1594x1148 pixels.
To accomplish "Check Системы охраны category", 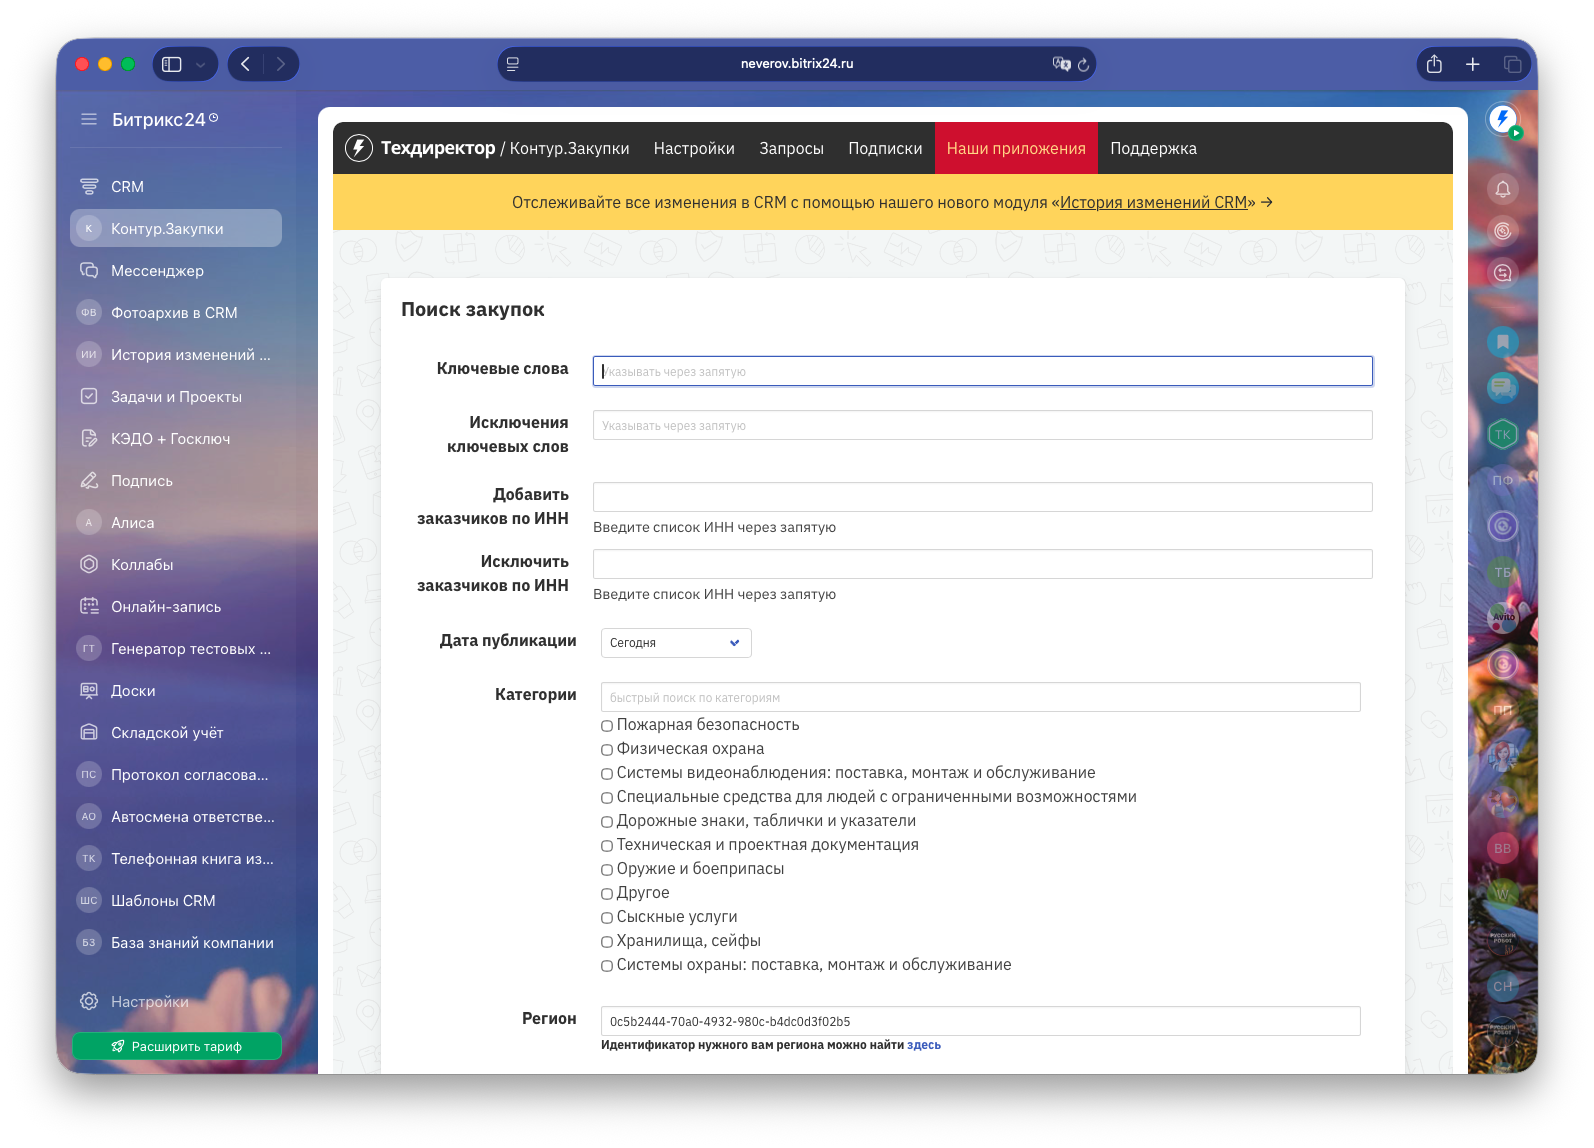I will coord(607,966).
